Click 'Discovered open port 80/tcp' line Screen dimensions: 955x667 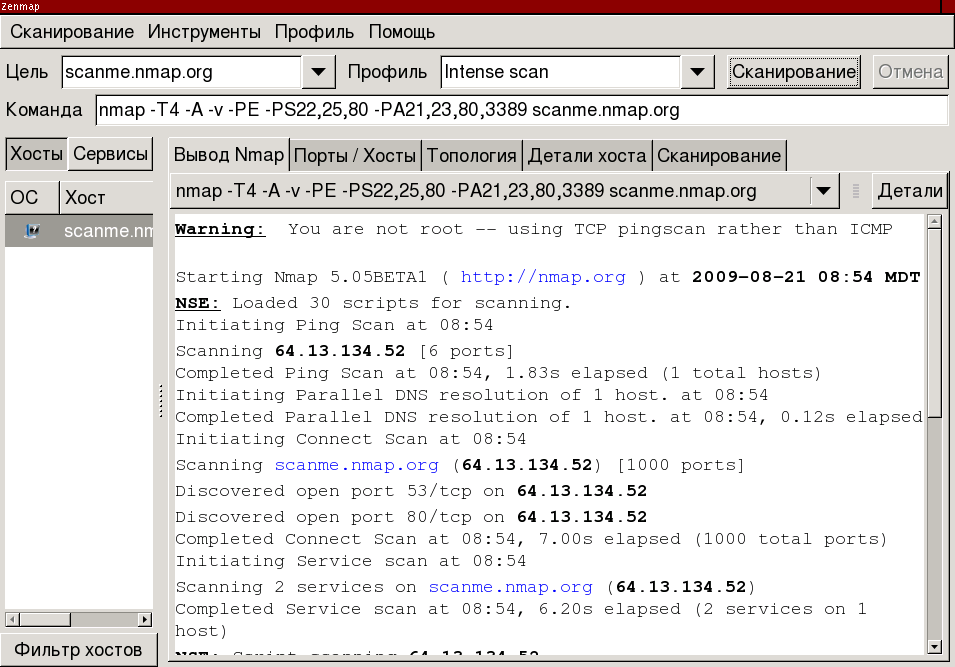tap(411, 517)
